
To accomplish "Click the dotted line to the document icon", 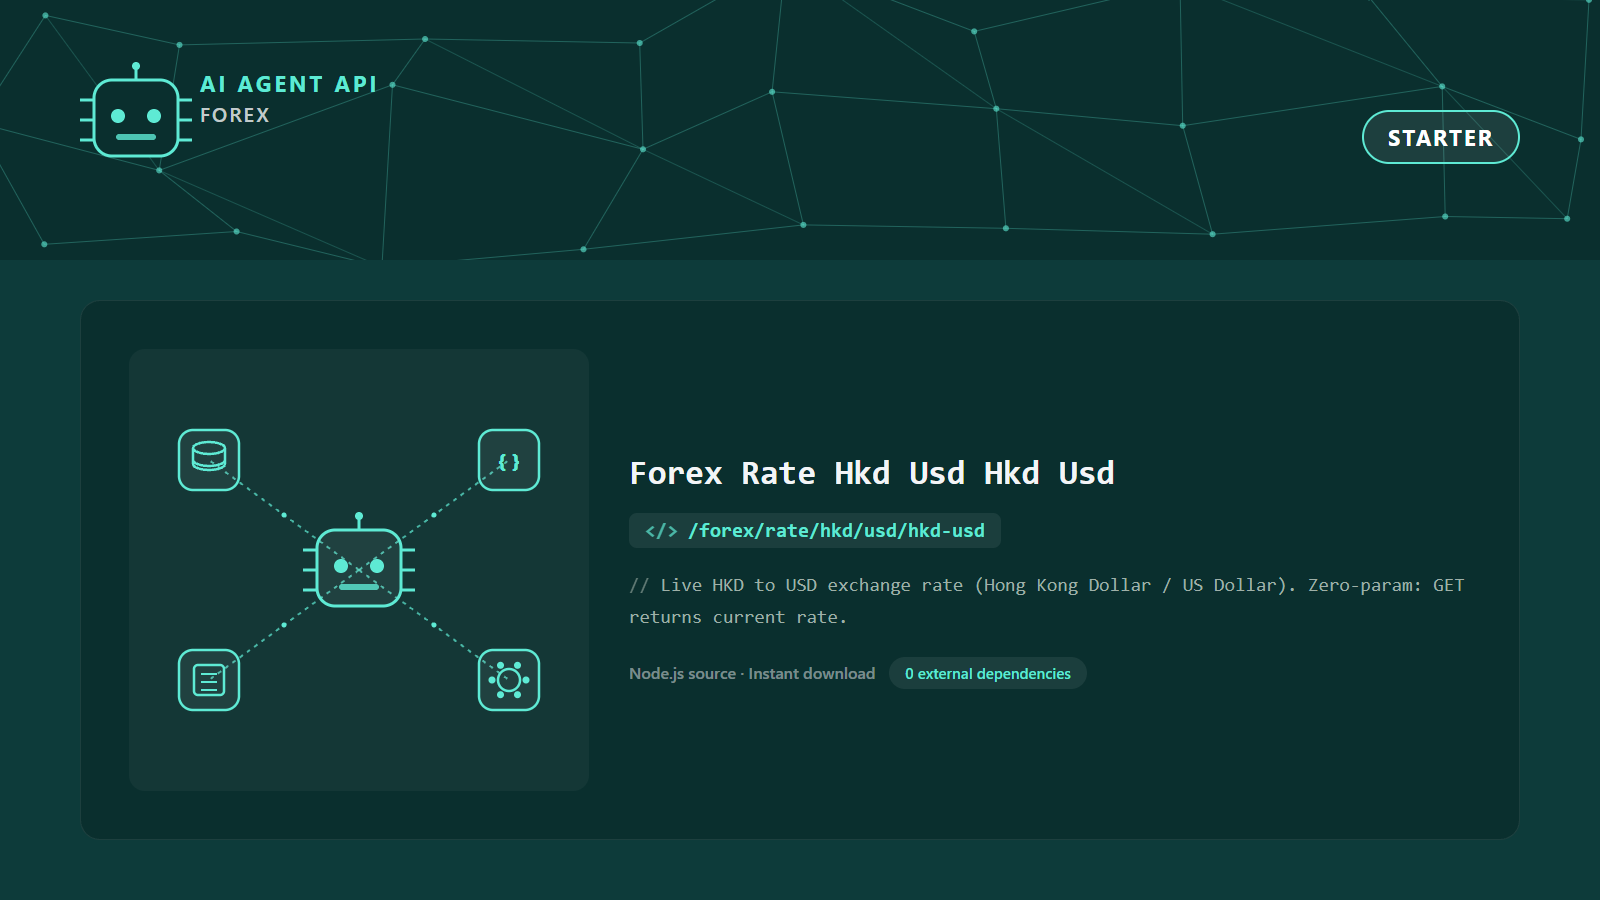I will (x=278, y=630).
